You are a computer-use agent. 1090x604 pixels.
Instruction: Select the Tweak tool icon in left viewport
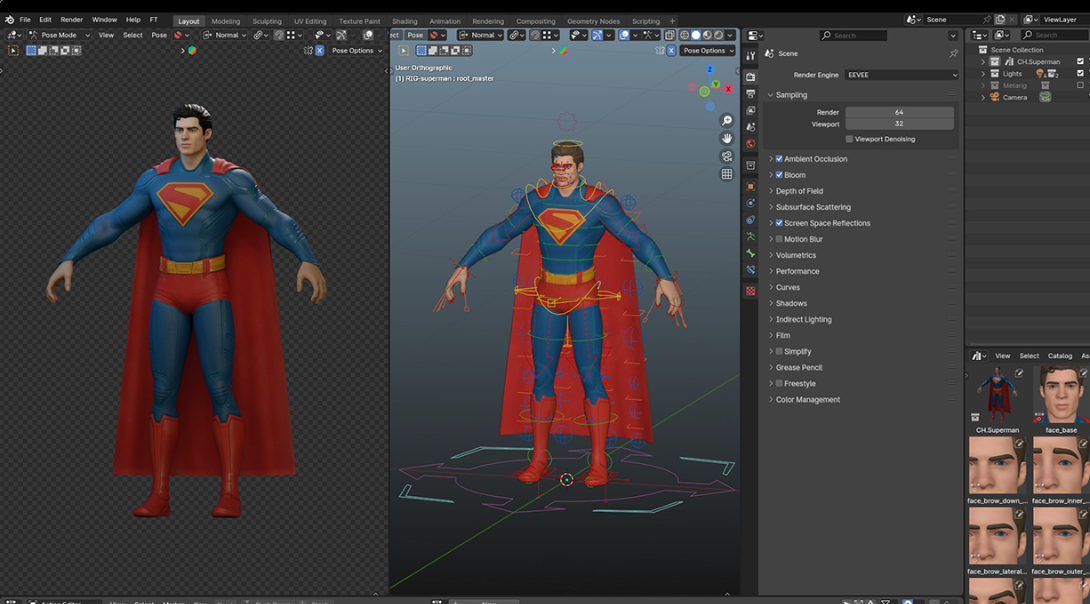point(13,50)
